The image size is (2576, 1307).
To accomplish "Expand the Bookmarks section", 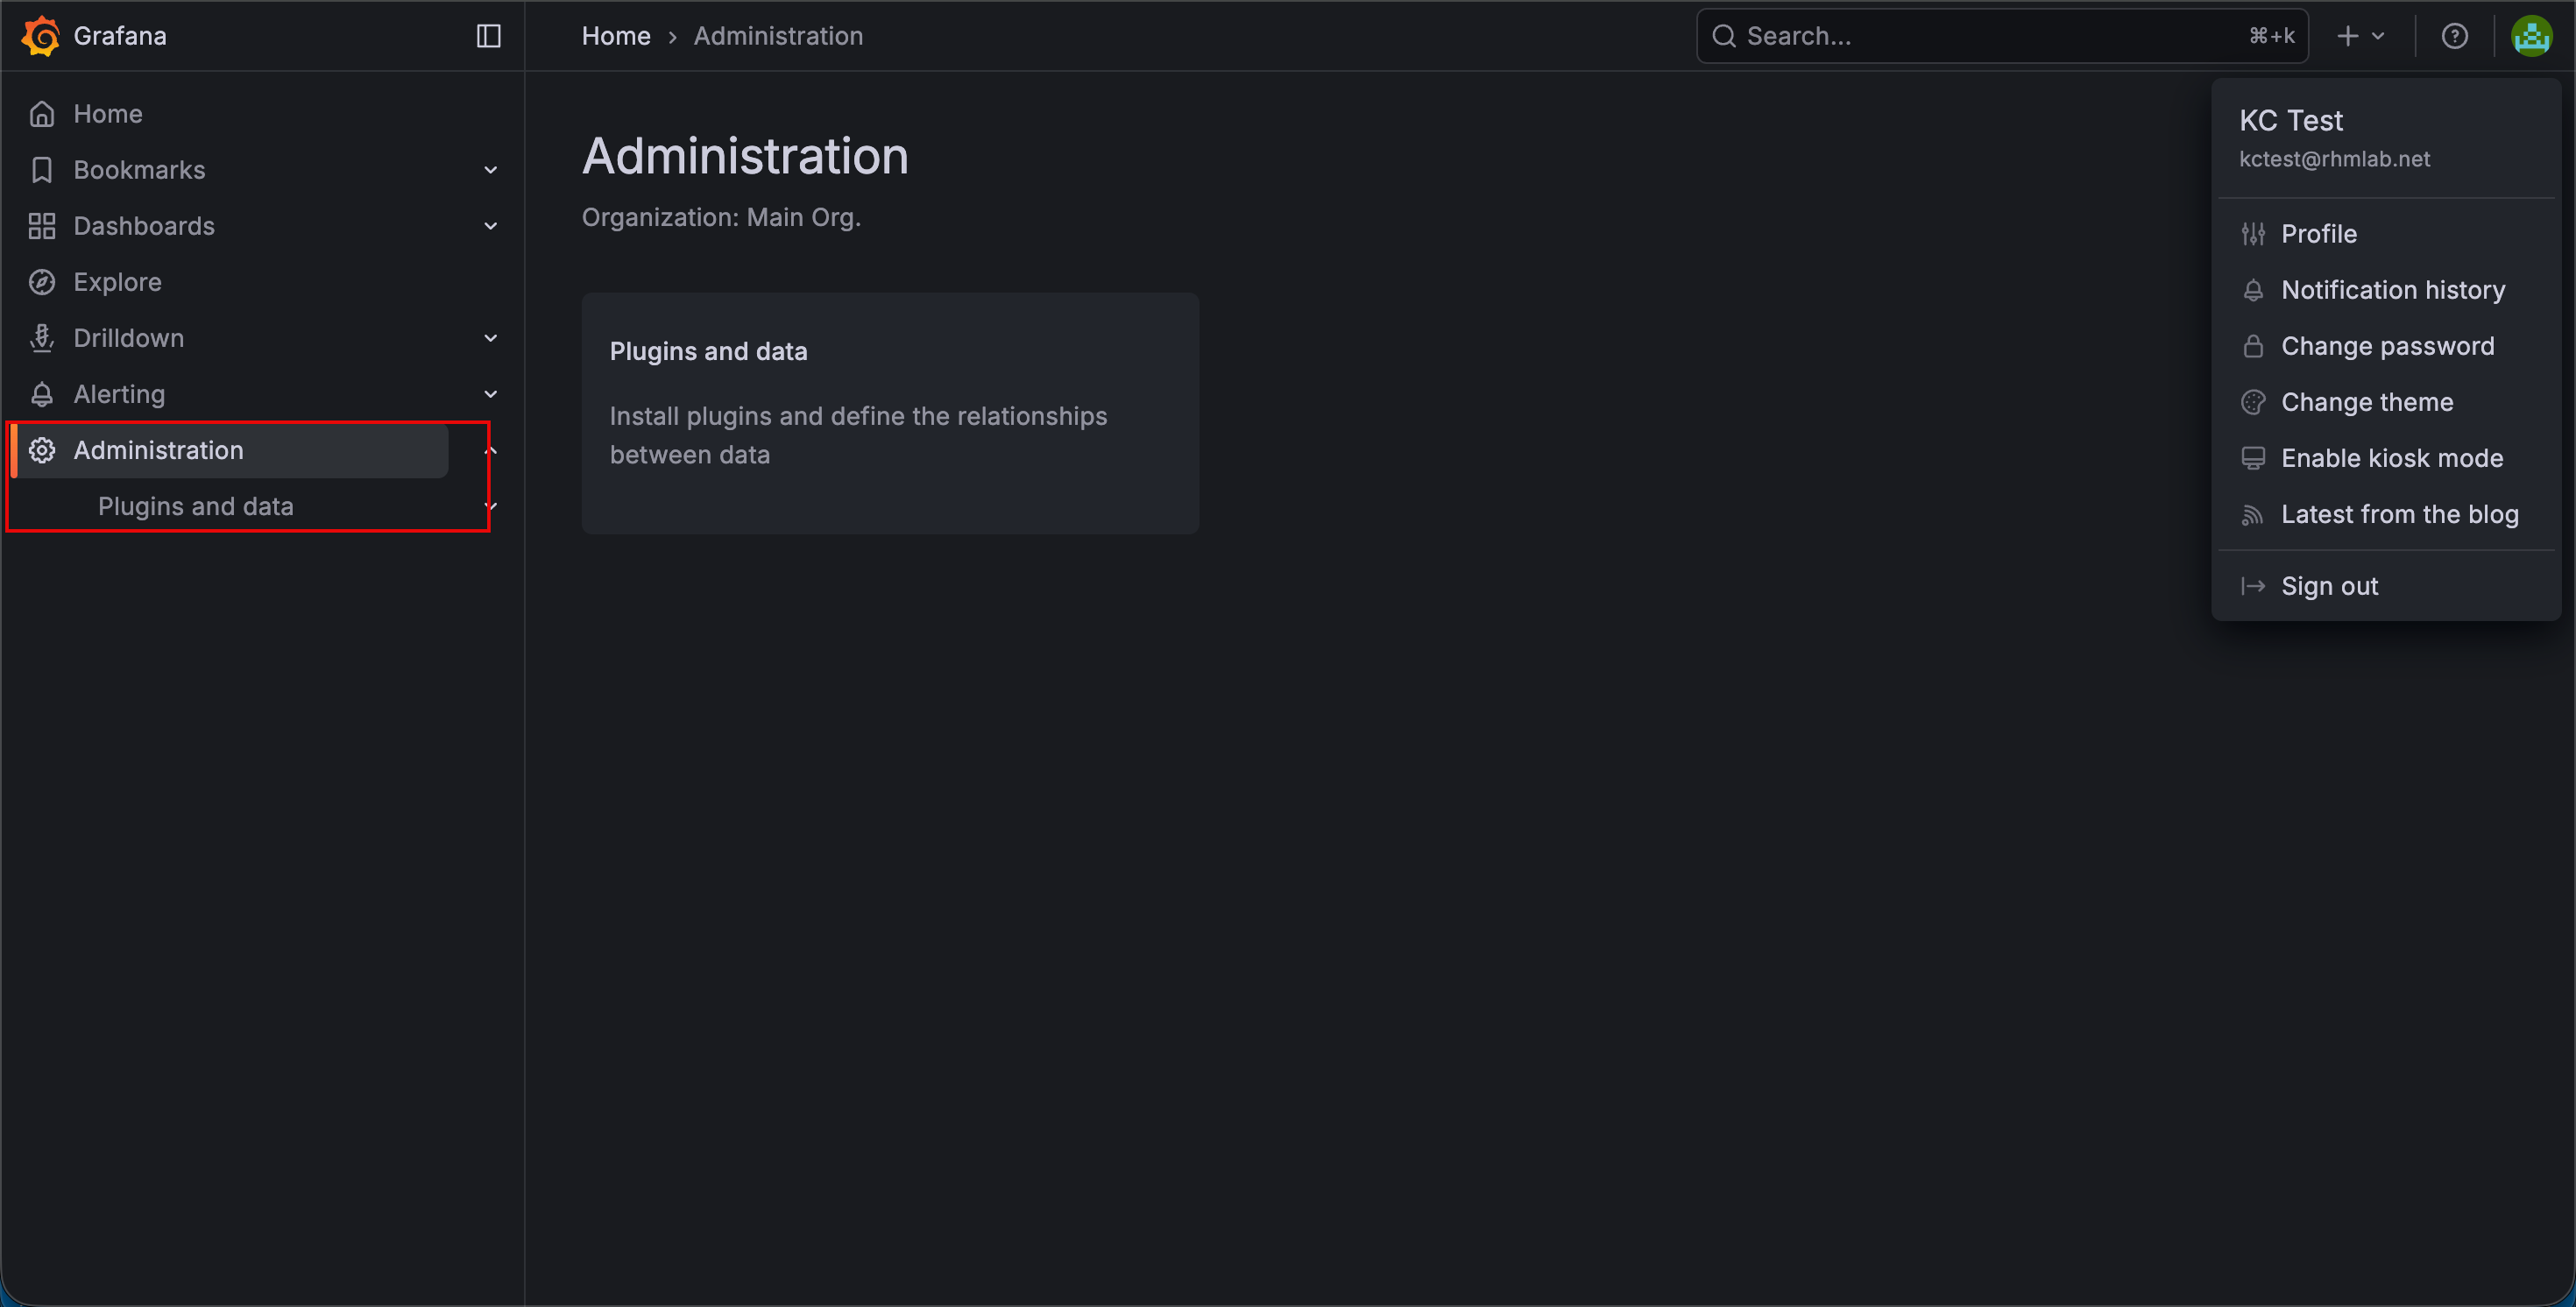I will point(489,169).
